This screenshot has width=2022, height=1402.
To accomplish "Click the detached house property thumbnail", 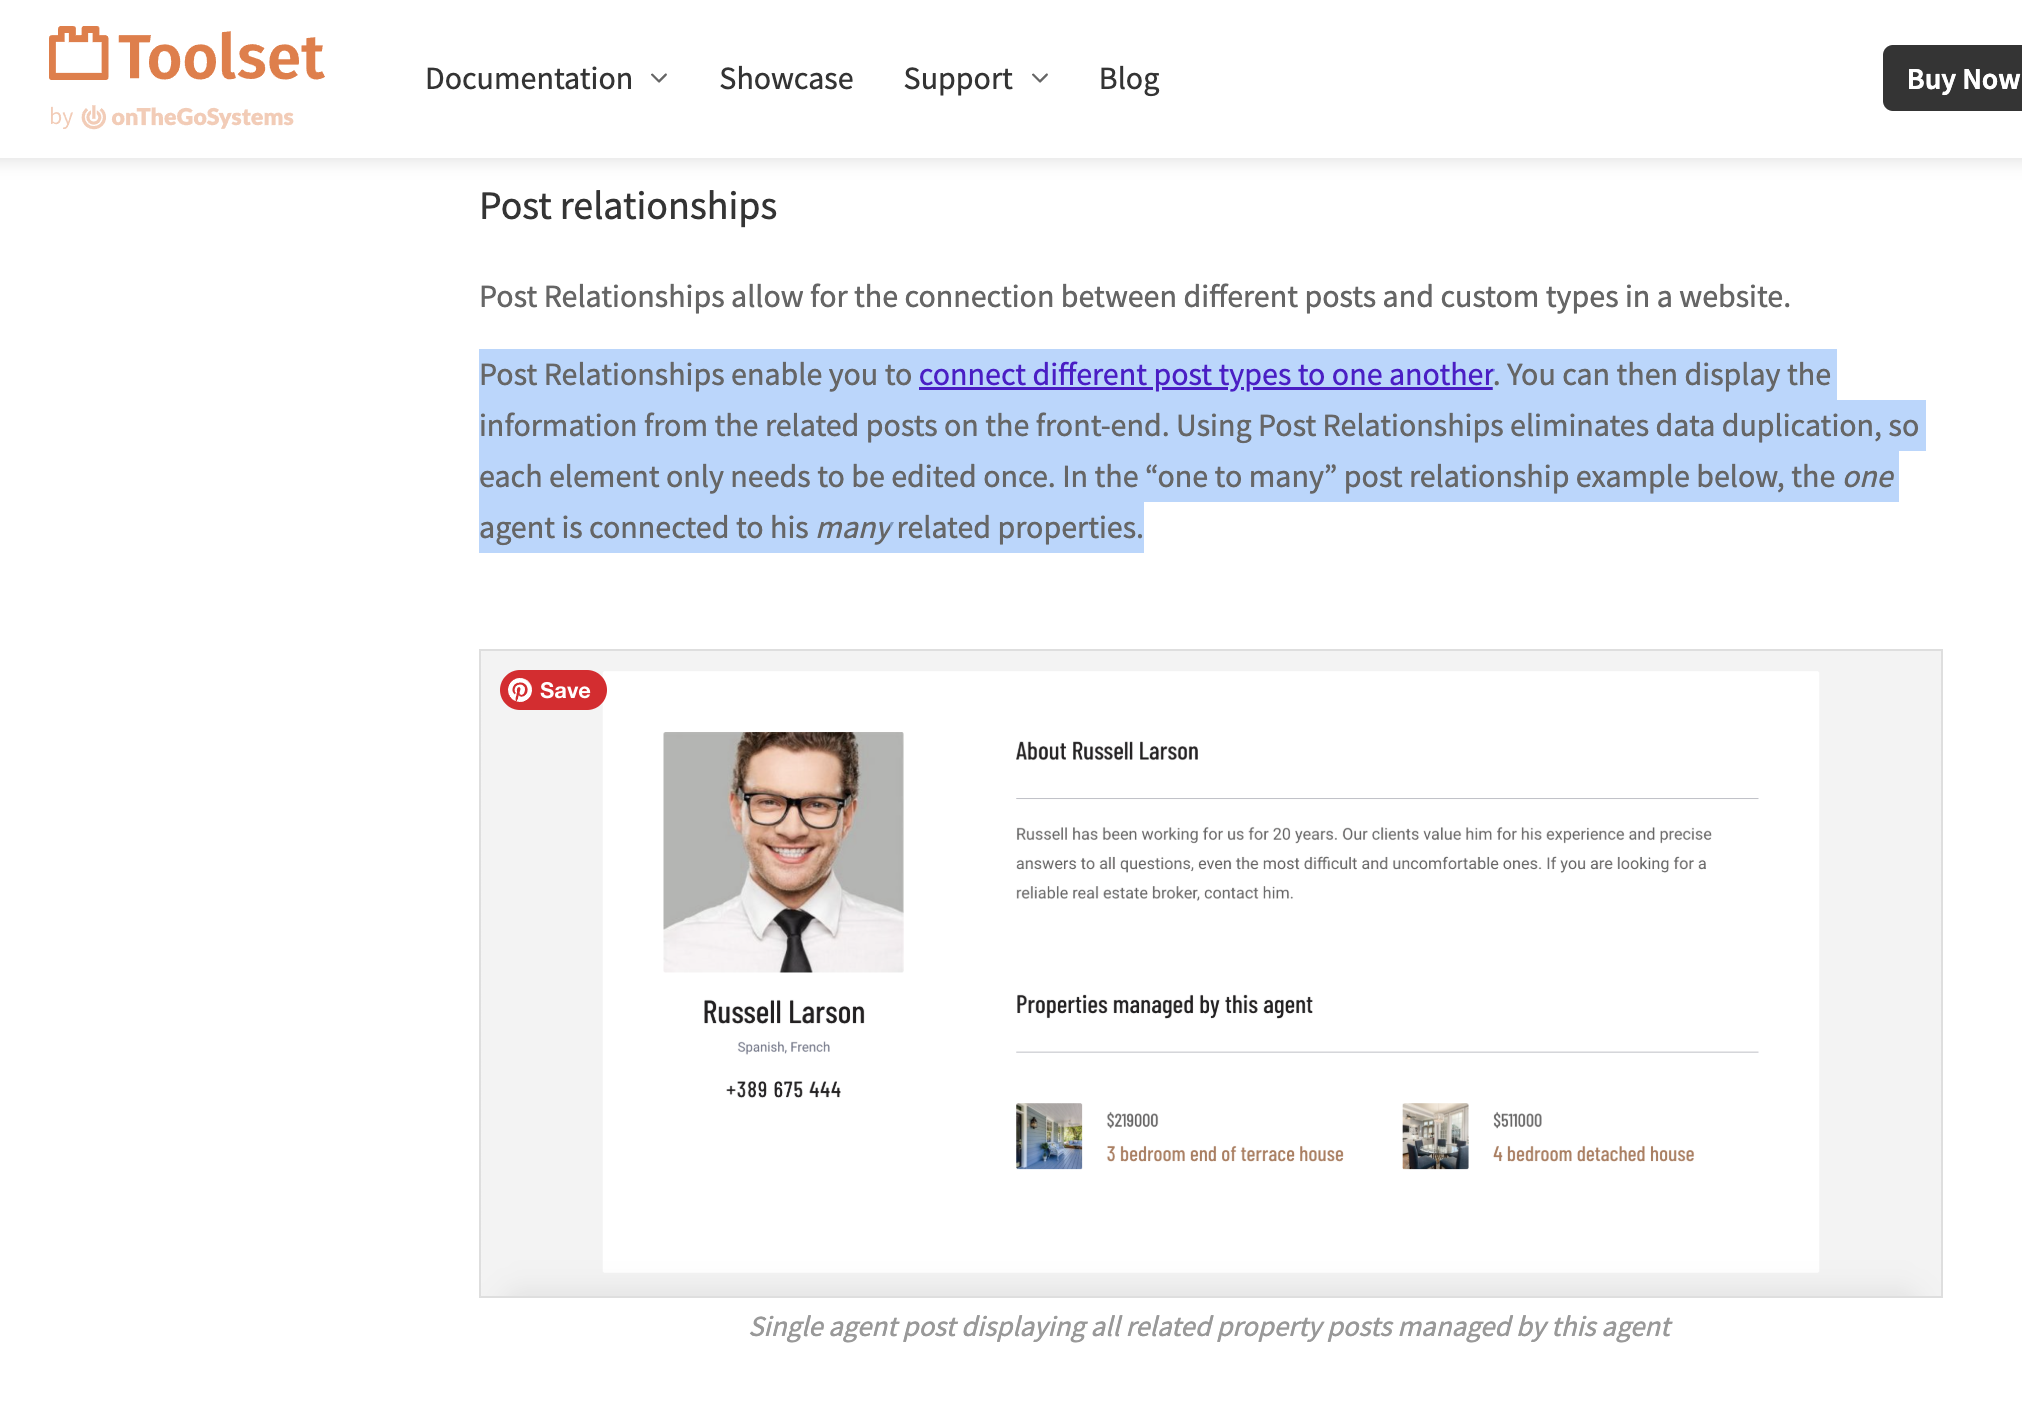I will 1434,1136.
